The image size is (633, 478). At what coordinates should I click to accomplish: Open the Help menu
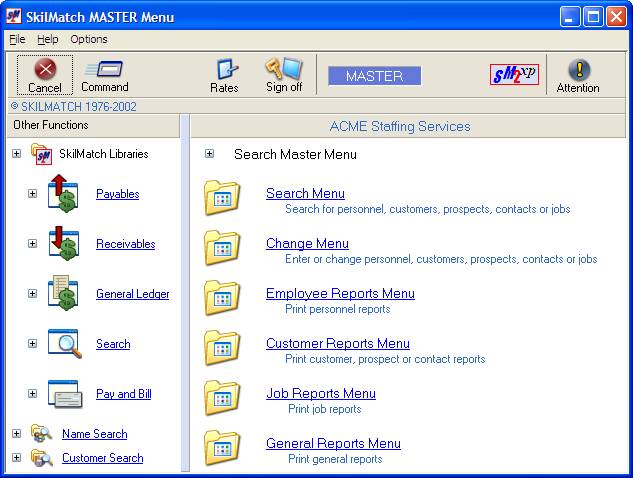point(48,39)
